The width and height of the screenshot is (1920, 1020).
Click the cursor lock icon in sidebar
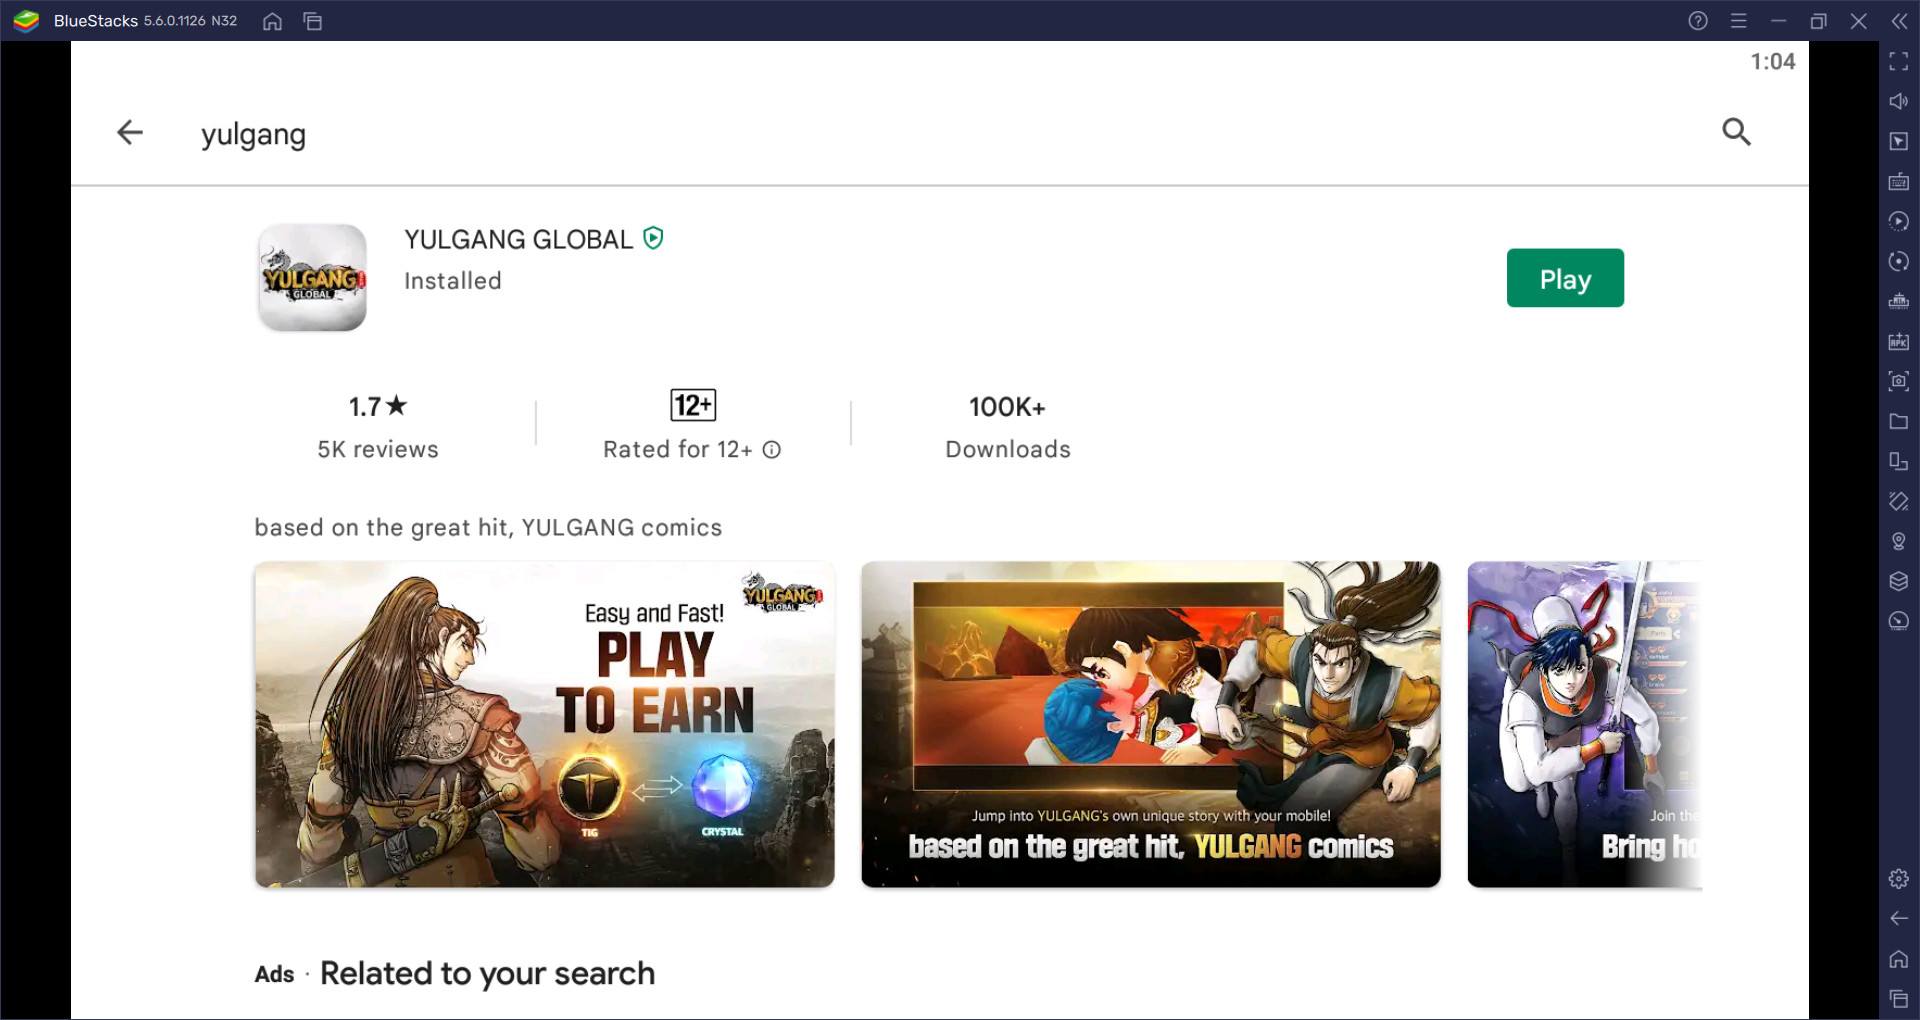click(1898, 141)
